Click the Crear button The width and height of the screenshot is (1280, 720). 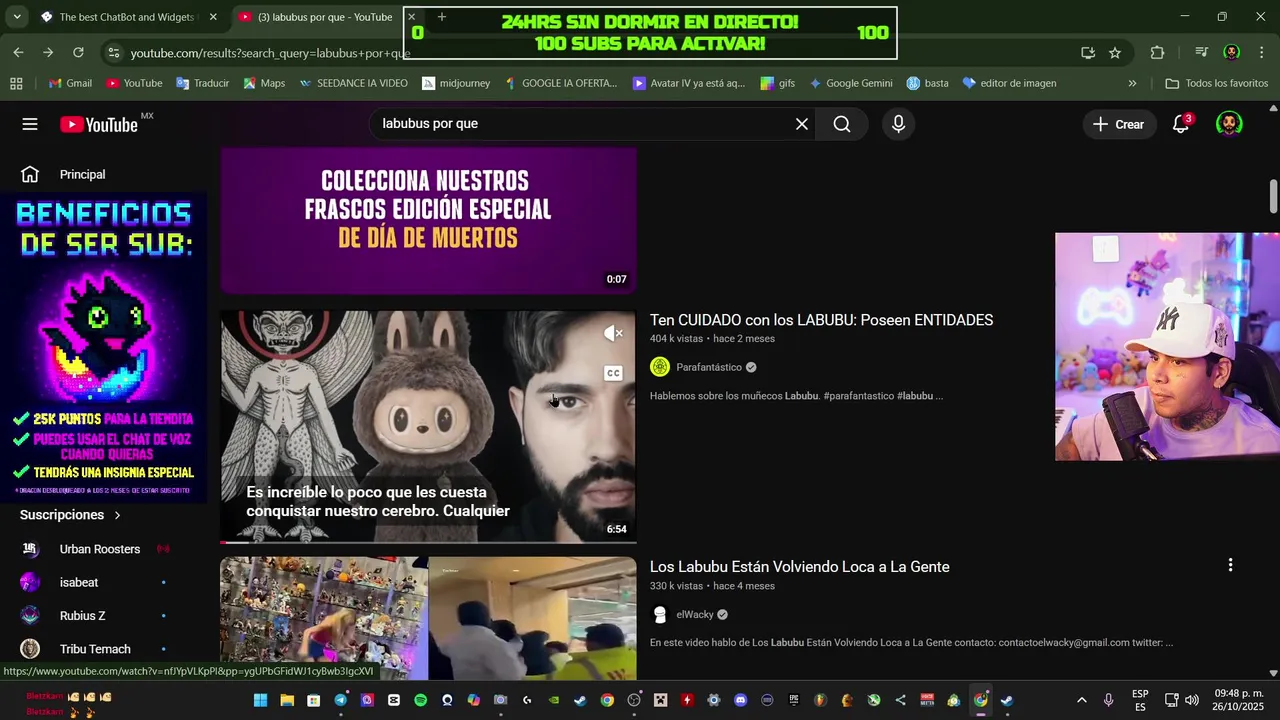[1118, 124]
